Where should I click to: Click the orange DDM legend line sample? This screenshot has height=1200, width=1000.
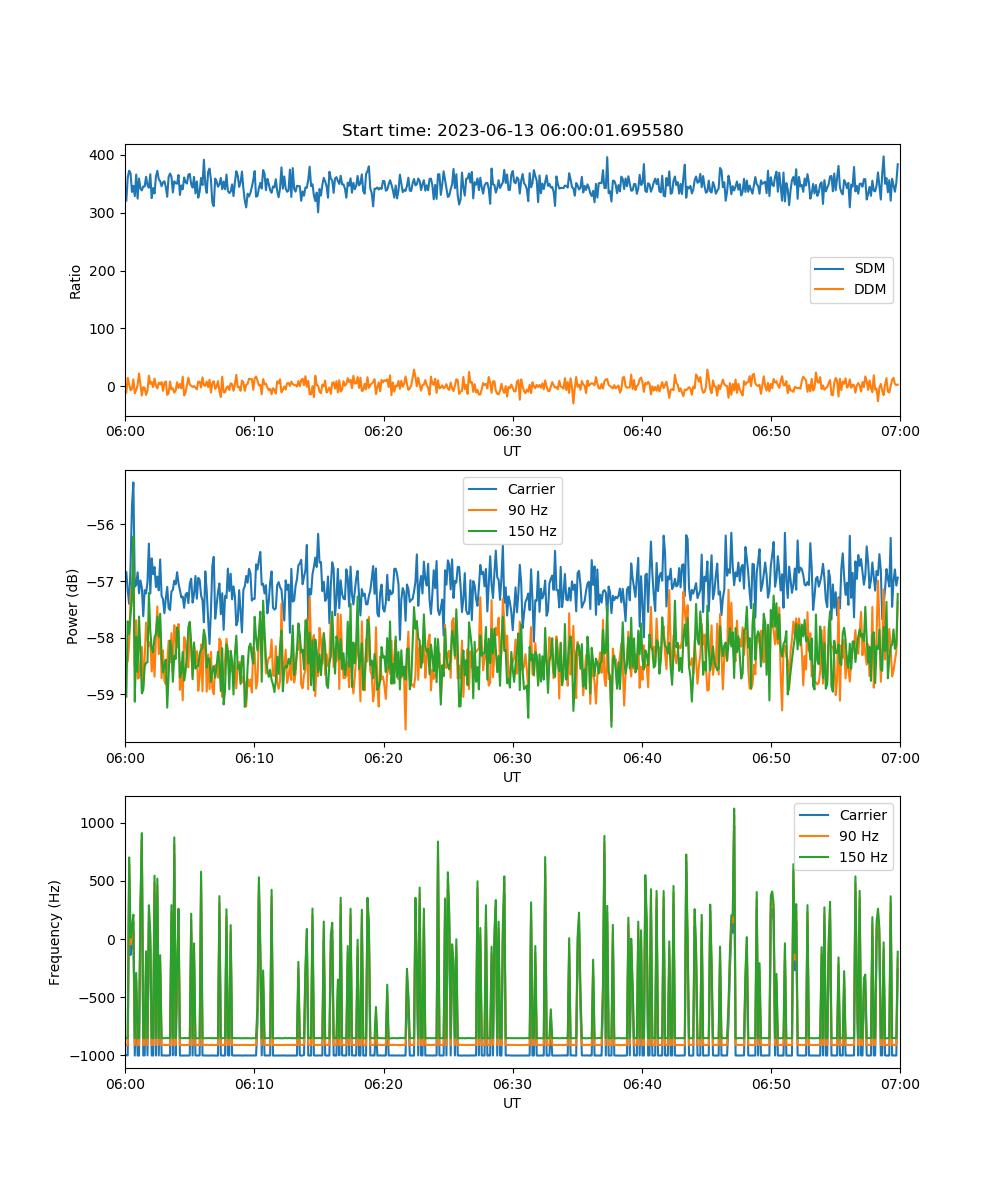828,290
